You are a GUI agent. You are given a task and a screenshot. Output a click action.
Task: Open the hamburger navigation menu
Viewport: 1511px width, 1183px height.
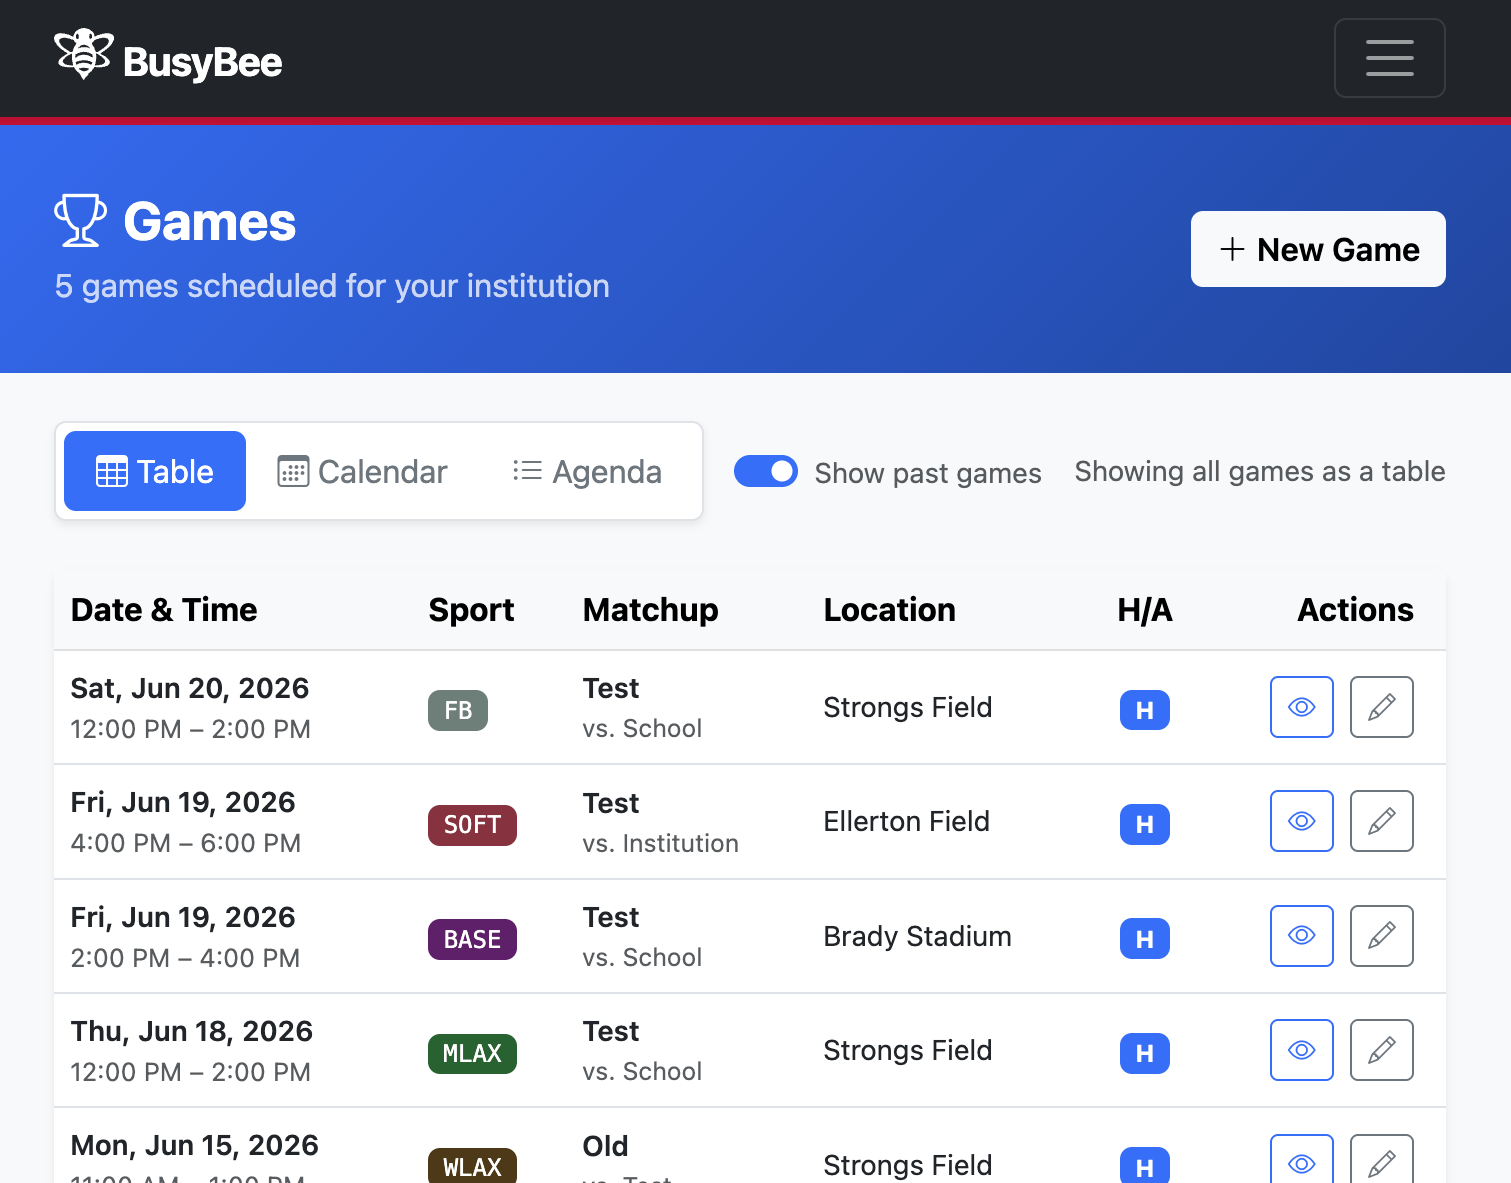(x=1389, y=58)
